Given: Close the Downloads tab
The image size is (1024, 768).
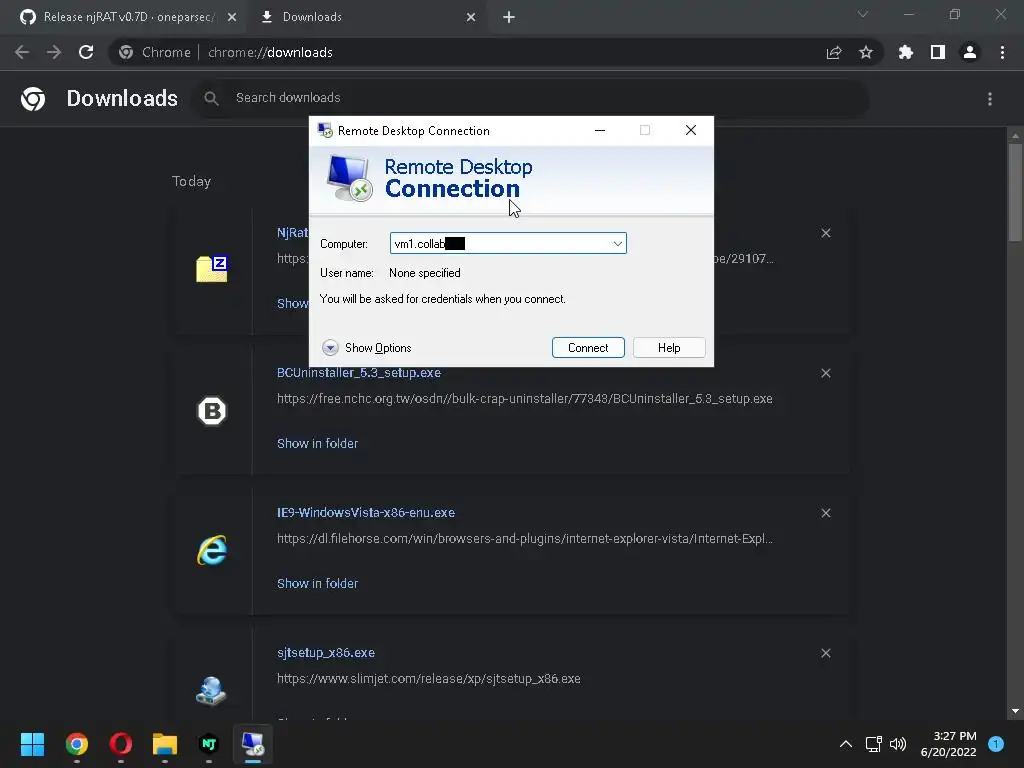Looking at the screenshot, I should click(471, 17).
